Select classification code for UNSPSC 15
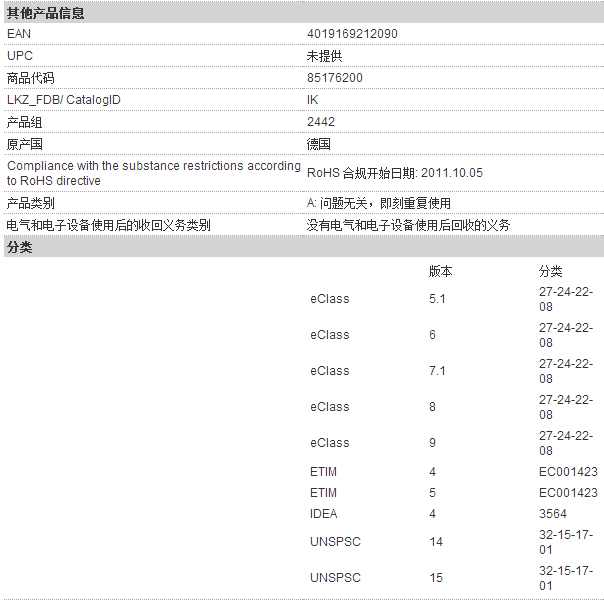This screenshot has height=600, width=604. coord(566,578)
